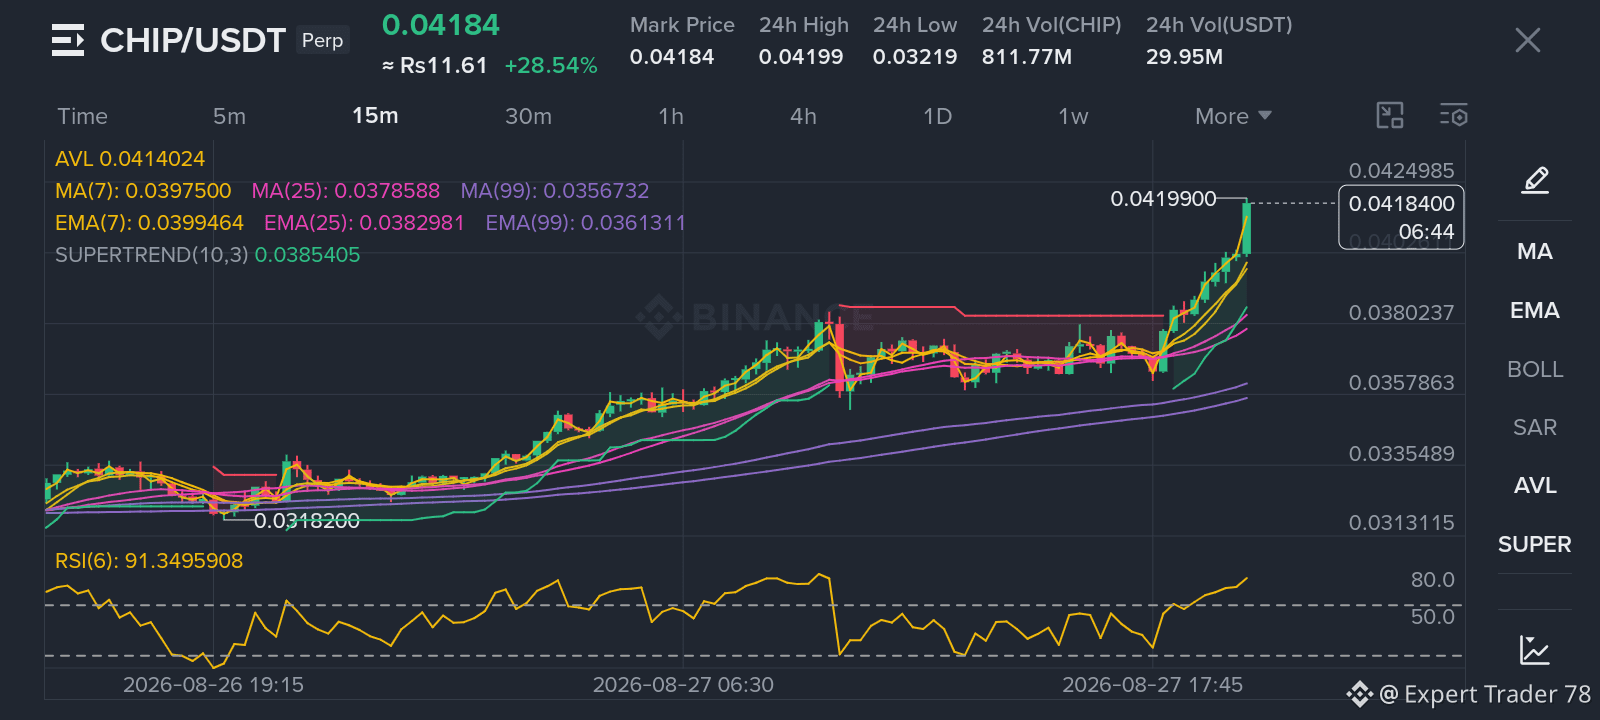Select the 4h timeframe

click(x=803, y=116)
